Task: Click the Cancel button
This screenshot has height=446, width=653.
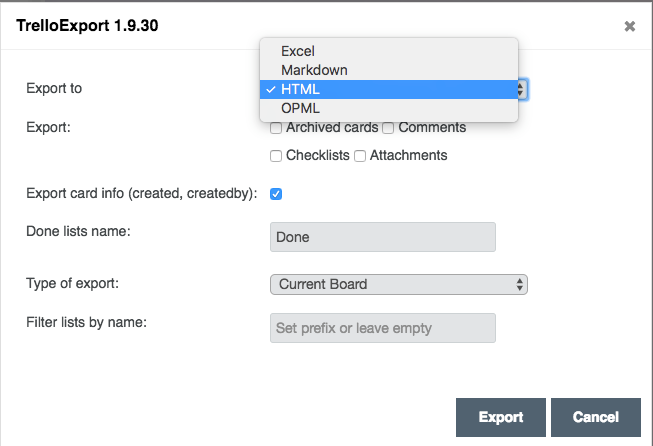Action: click(595, 417)
